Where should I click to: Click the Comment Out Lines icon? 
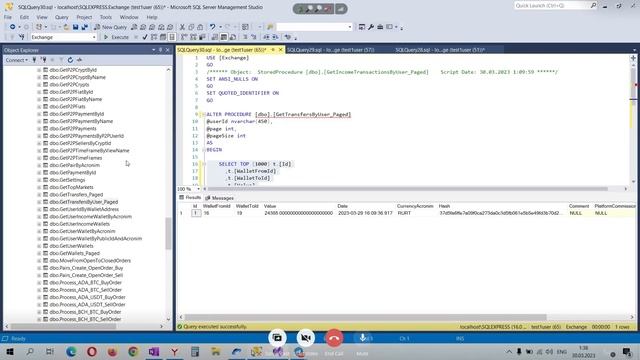245,37
